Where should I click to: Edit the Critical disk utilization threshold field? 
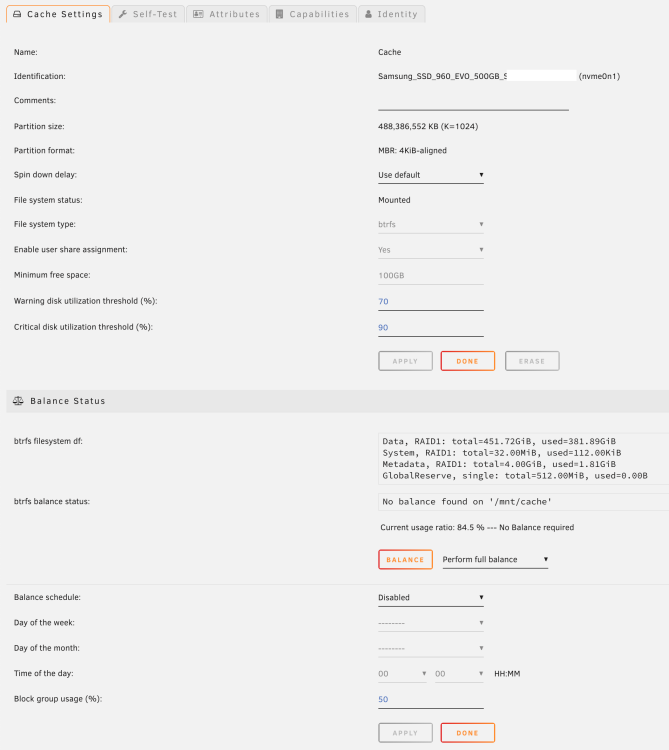tap(431, 328)
